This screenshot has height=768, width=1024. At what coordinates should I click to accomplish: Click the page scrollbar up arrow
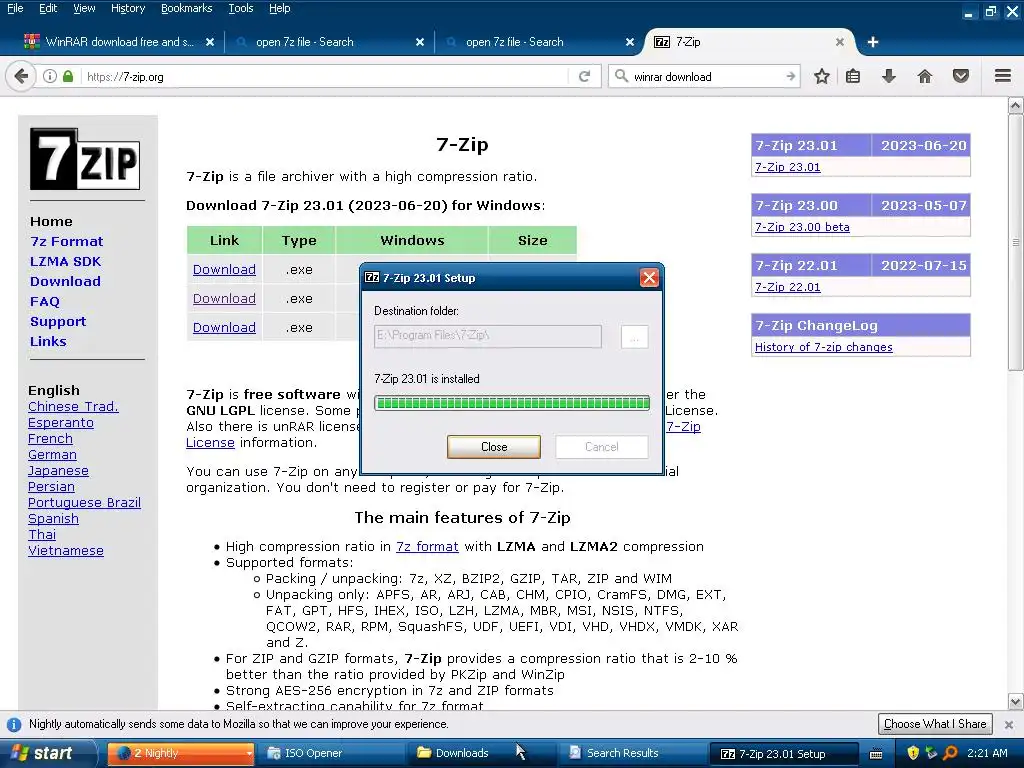click(1016, 105)
